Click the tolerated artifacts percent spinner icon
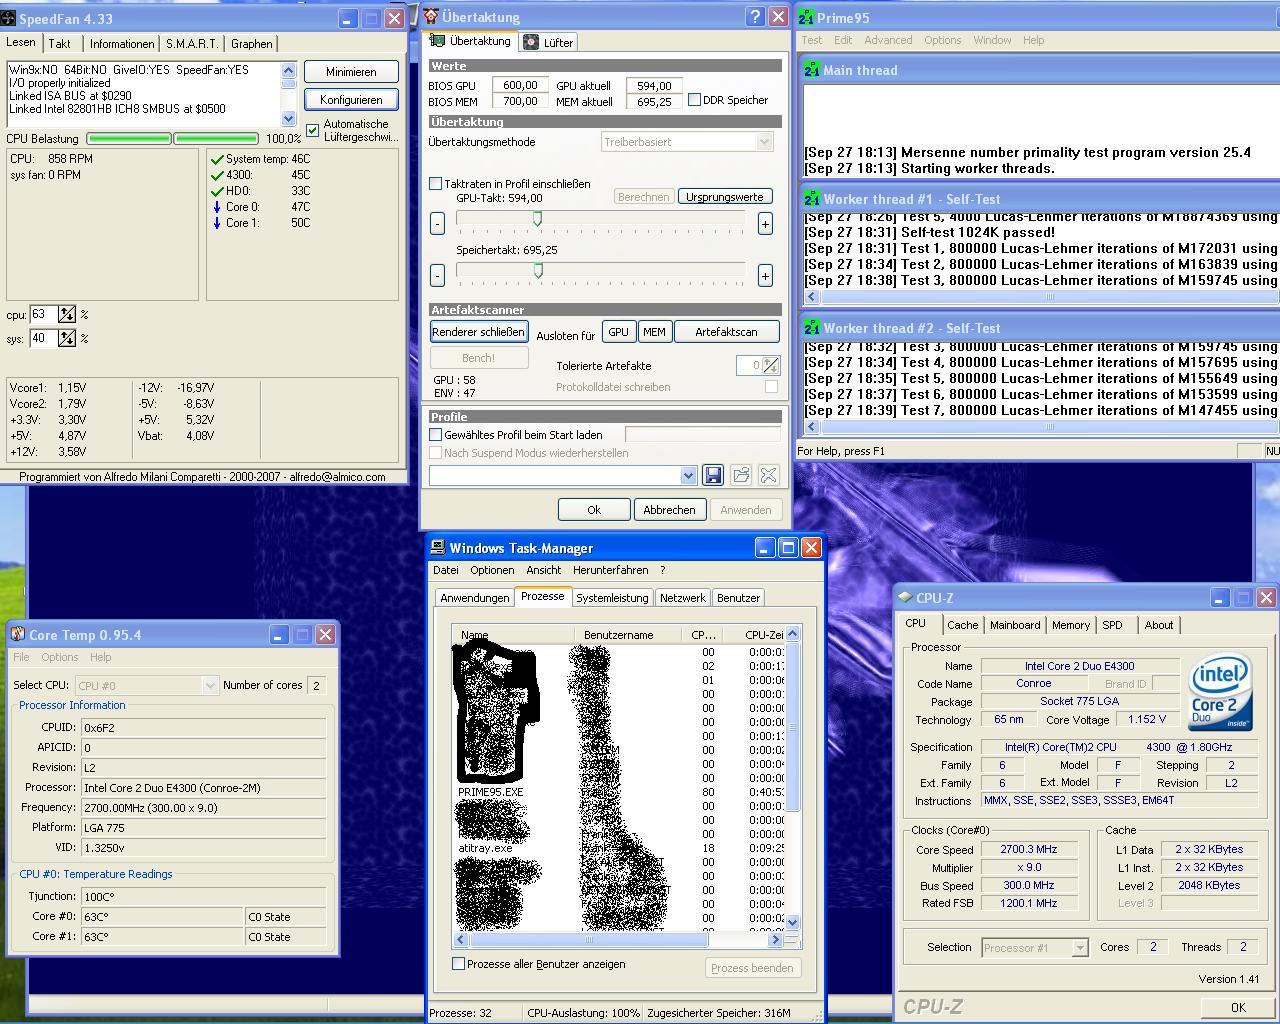This screenshot has height=1024, width=1280. 770,366
